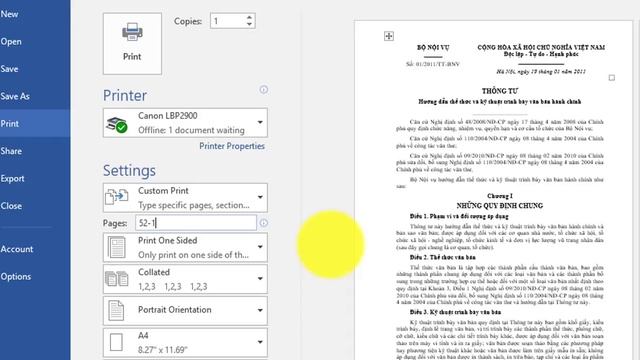The height and width of the screenshot is (360, 640).
Task: Click the Printer info icon
Action: (264, 89)
